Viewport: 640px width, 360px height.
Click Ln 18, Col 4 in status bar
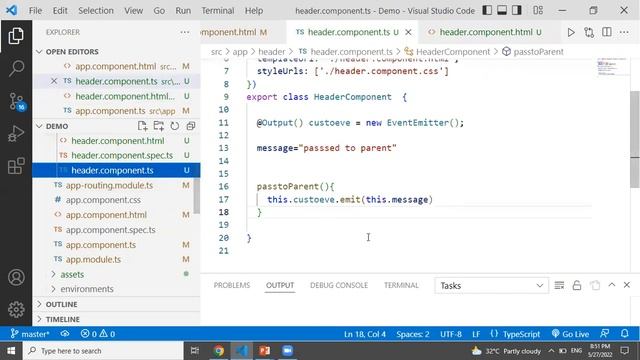364,334
